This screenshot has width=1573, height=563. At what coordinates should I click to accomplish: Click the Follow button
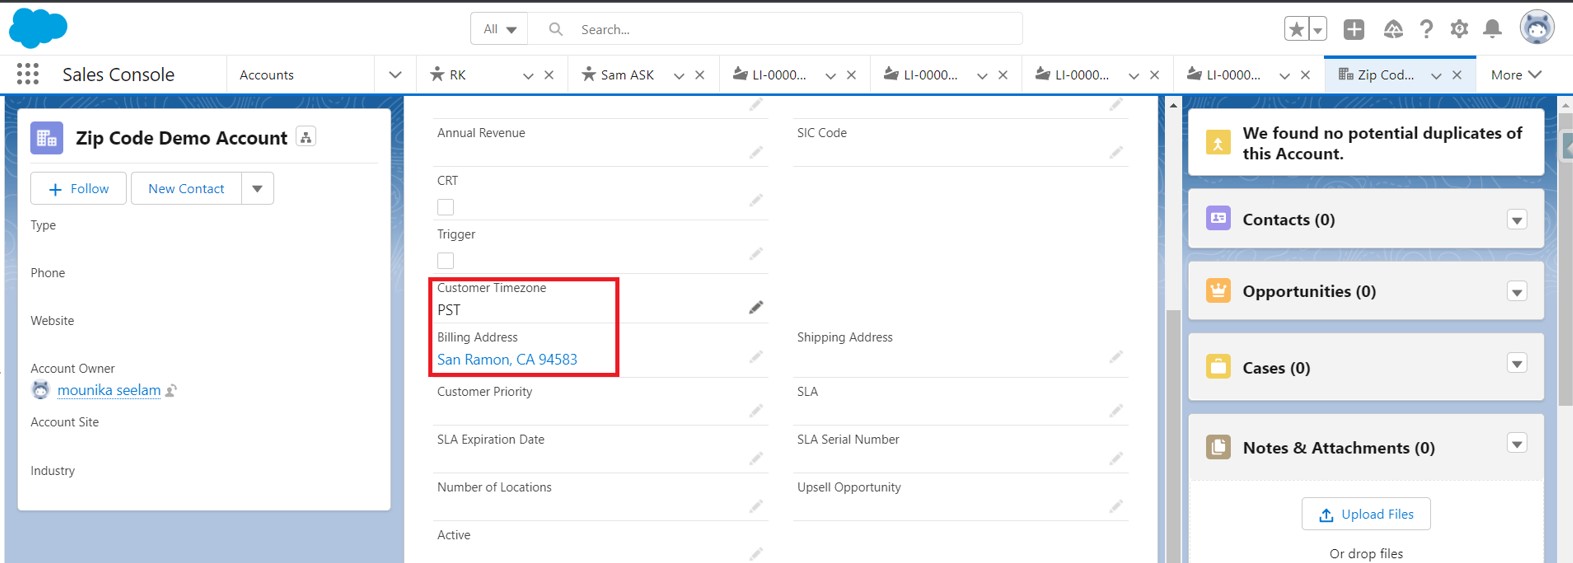coord(78,188)
